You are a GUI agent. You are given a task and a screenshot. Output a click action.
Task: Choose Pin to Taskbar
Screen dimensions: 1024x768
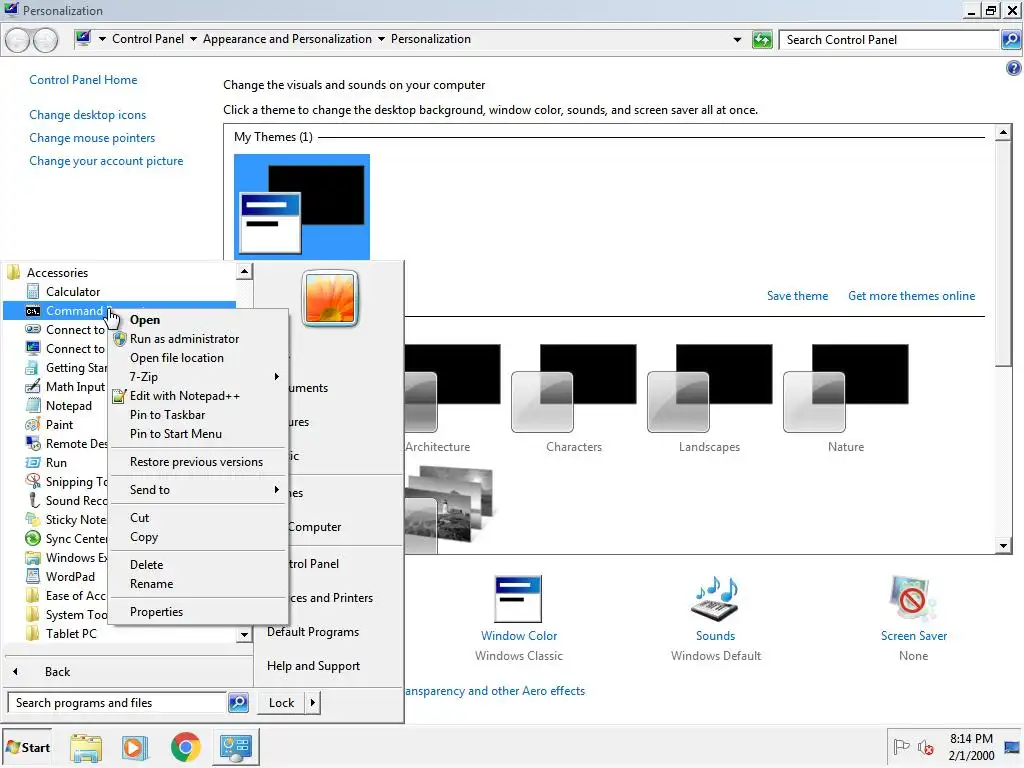tap(167, 415)
